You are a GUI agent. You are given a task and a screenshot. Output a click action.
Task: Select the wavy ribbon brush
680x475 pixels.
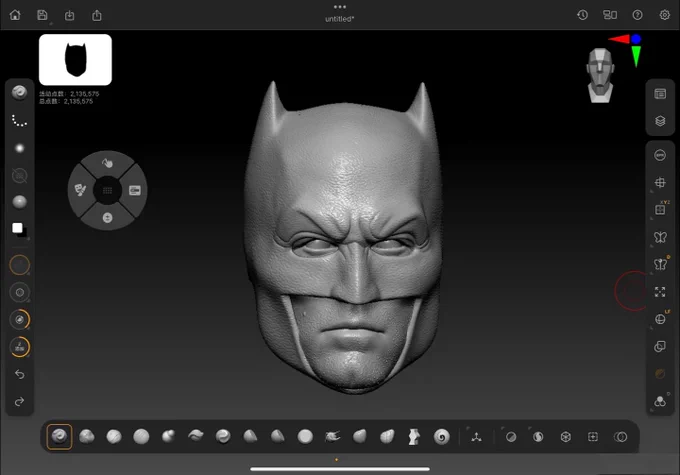click(196, 436)
